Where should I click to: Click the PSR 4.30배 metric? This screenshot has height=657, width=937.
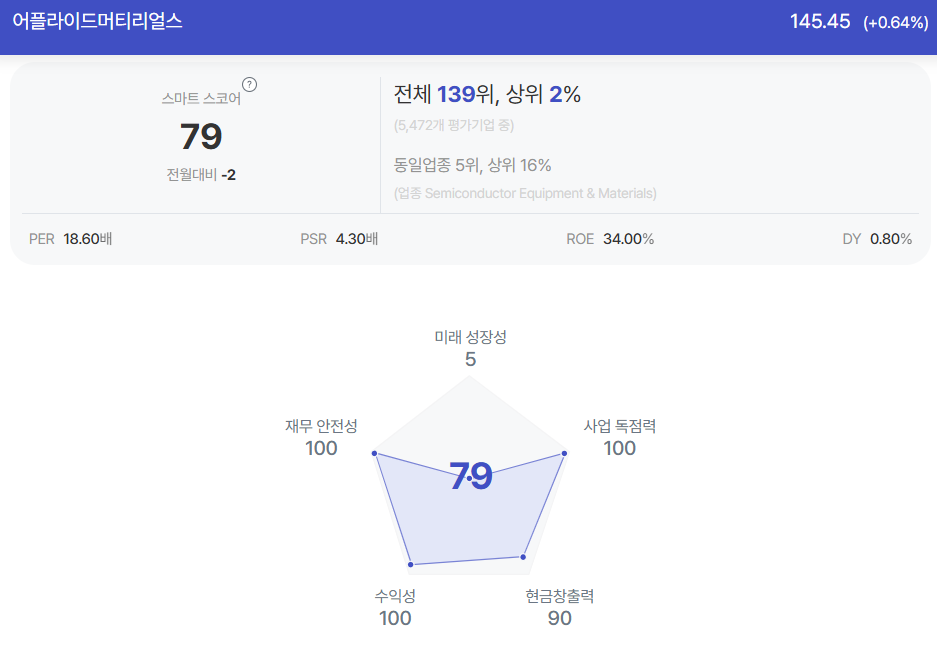point(339,239)
